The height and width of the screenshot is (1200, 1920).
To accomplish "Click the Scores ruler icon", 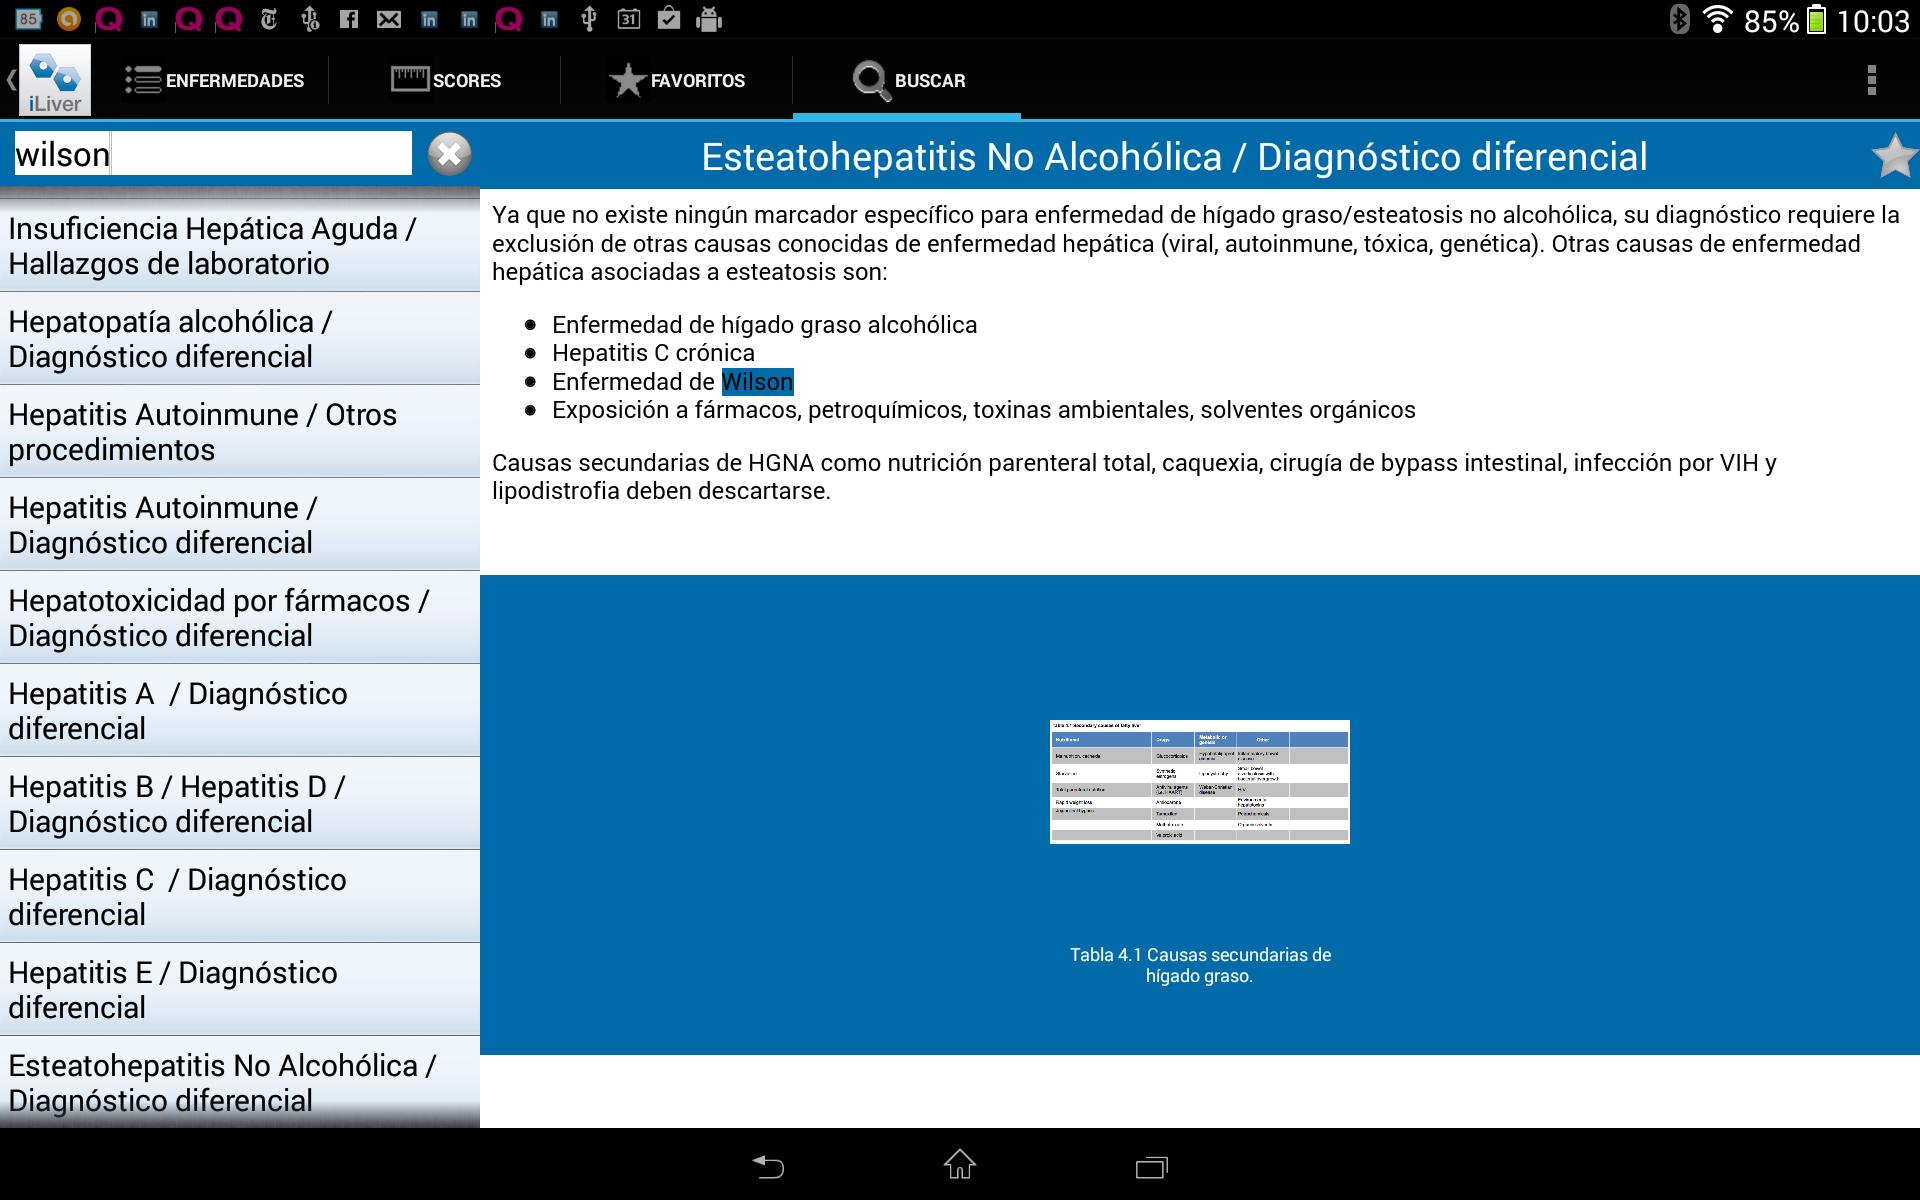I will click(410, 79).
